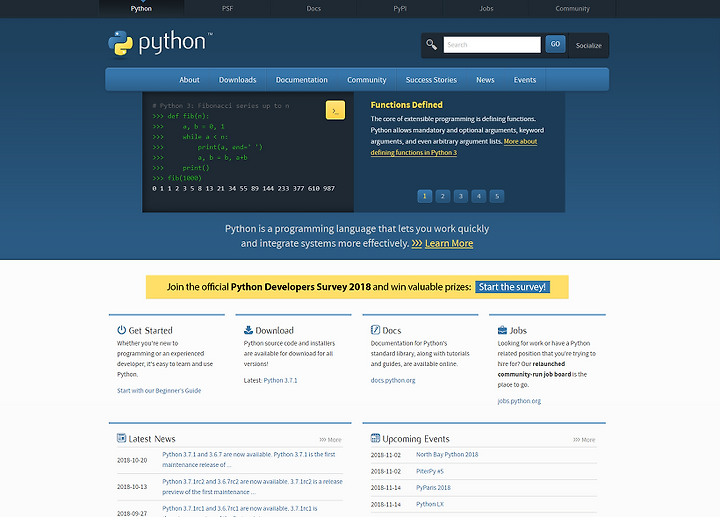Open the Latest News heading link
This screenshot has width=720, height=517.
tap(152, 438)
